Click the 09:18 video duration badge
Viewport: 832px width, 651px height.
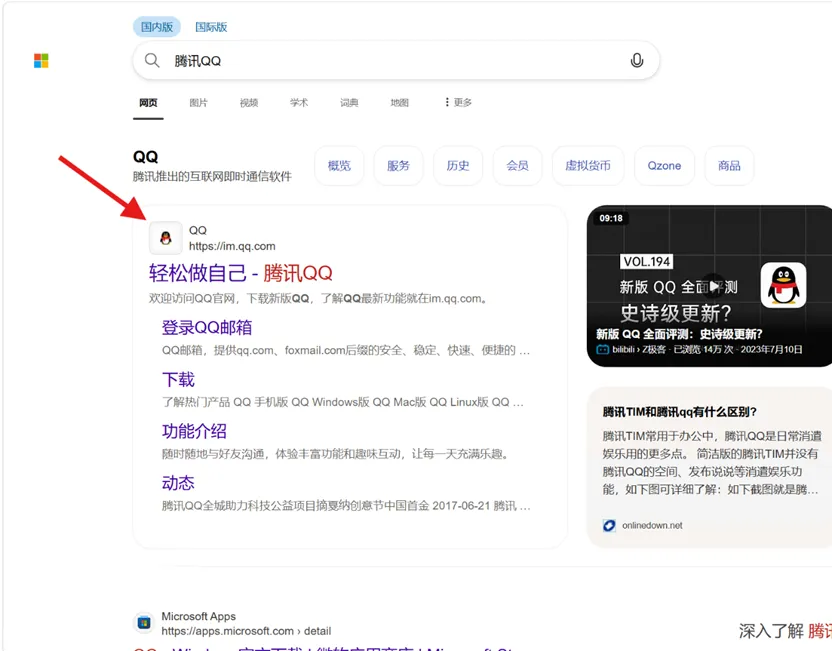point(611,218)
